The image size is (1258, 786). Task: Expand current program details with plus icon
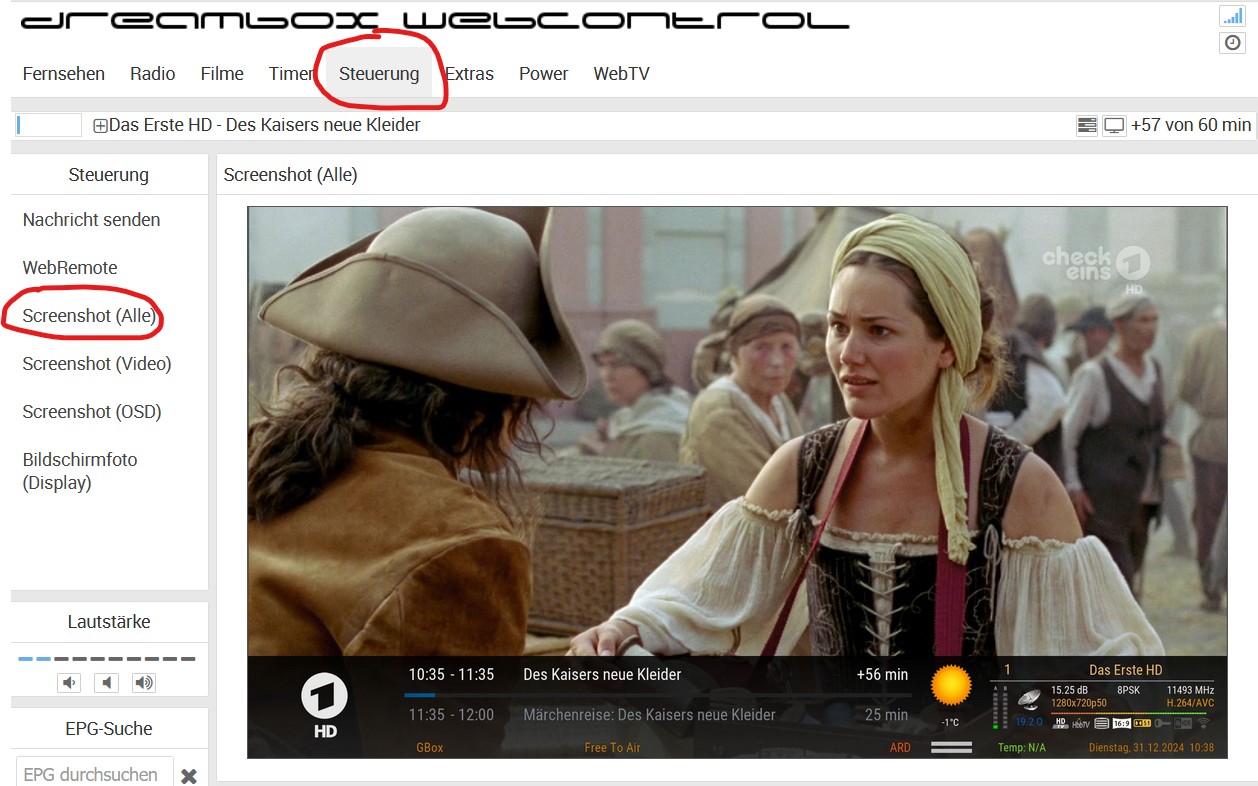[x=100, y=126]
